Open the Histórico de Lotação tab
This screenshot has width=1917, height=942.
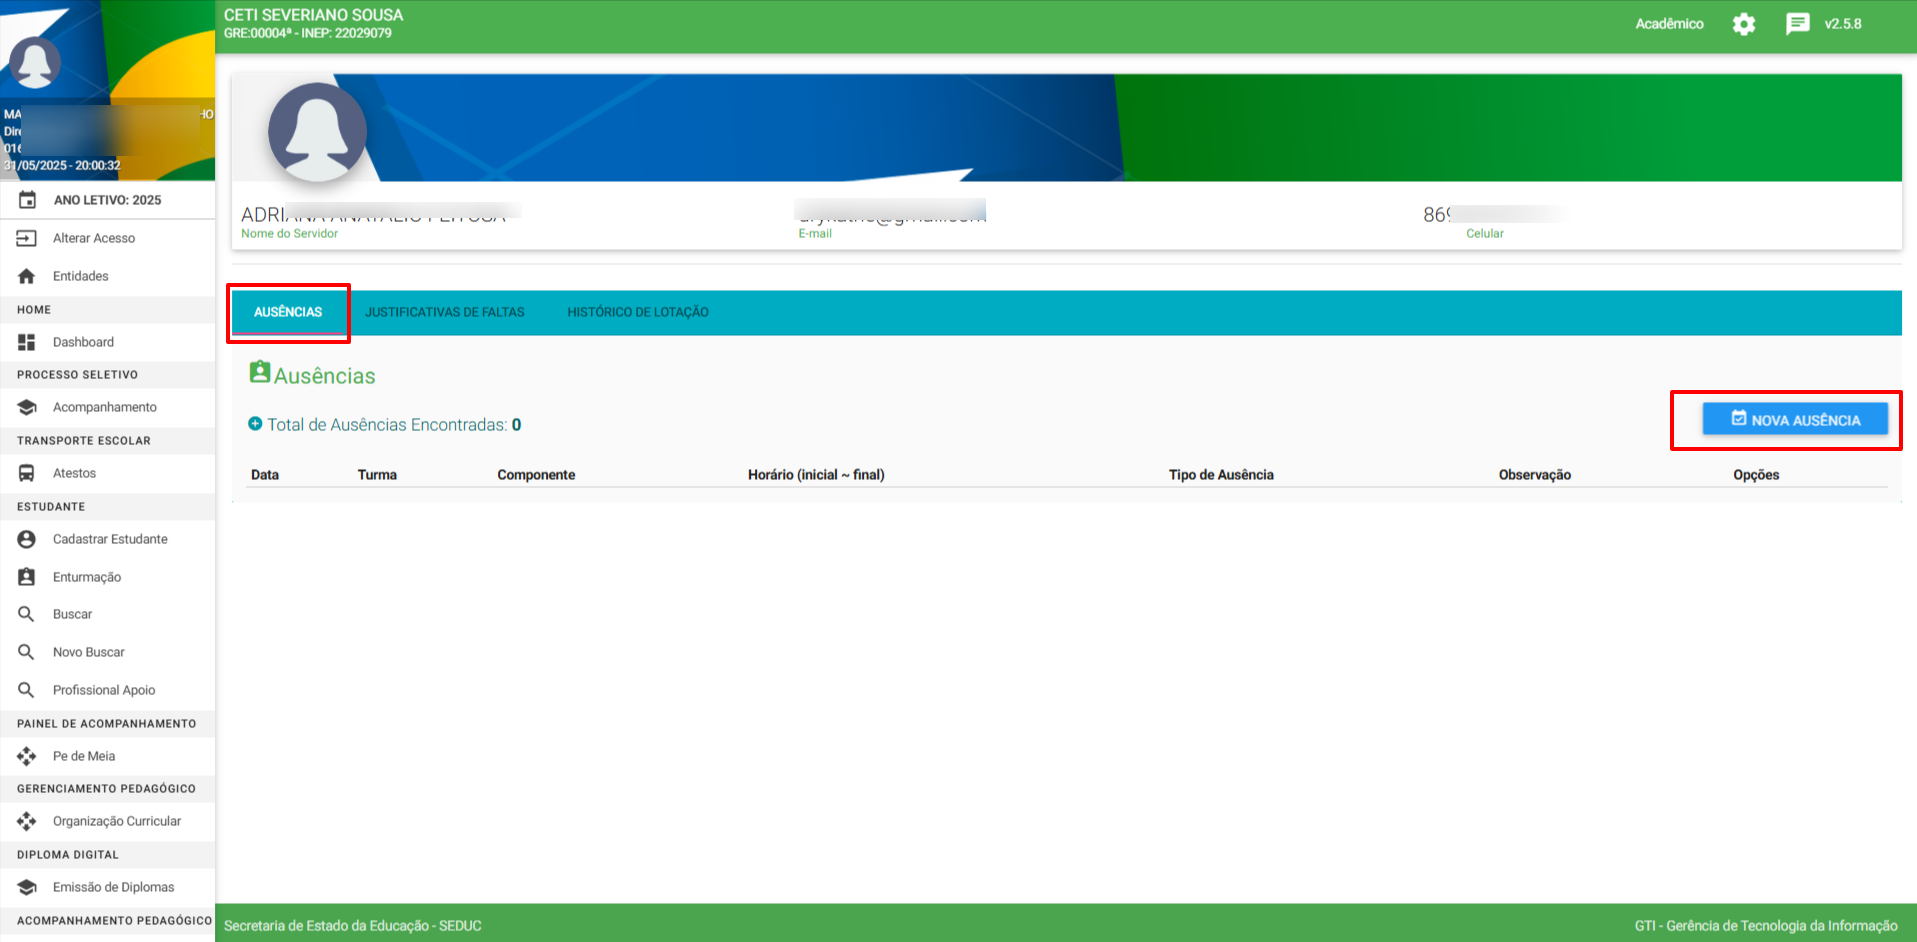pyautogui.click(x=637, y=312)
